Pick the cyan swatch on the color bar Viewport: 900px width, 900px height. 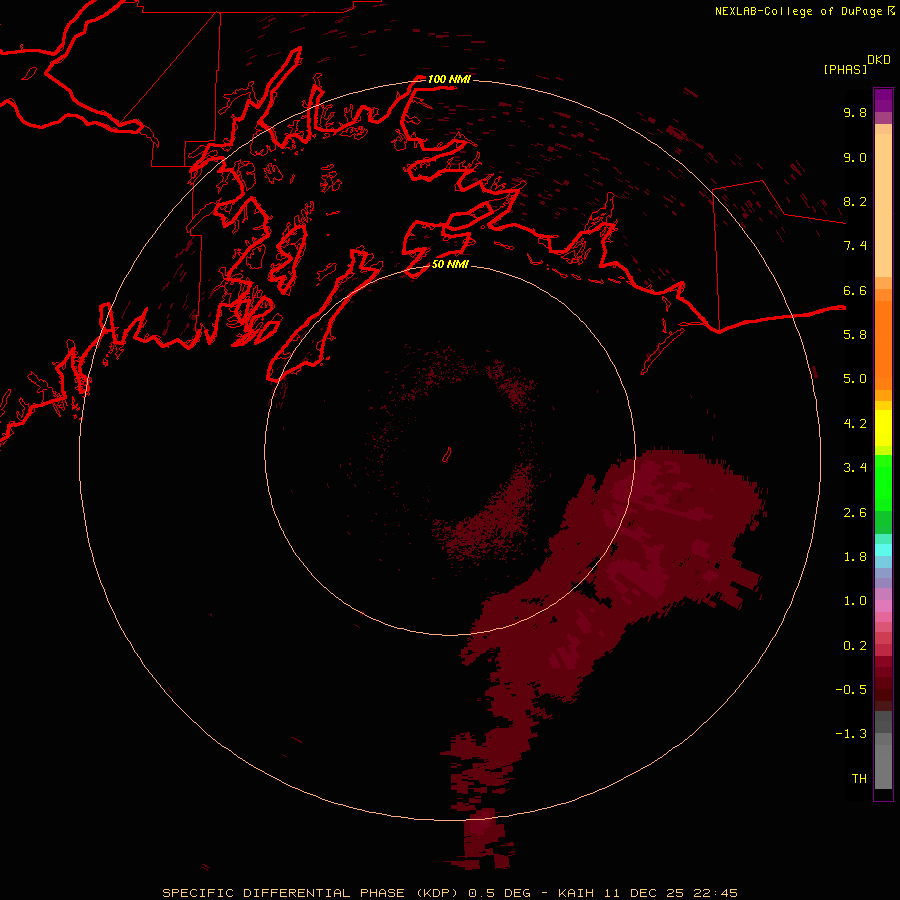883,550
